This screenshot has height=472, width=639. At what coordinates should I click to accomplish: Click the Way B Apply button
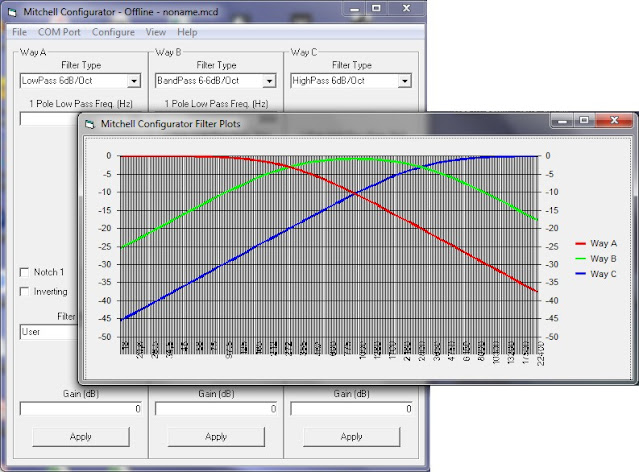216,437
